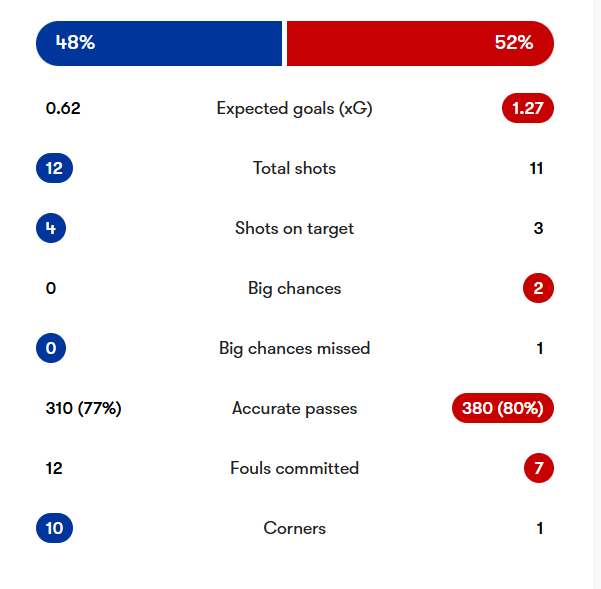Select the Shots on target label
The height and width of the screenshot is (589, 601).
294,228
